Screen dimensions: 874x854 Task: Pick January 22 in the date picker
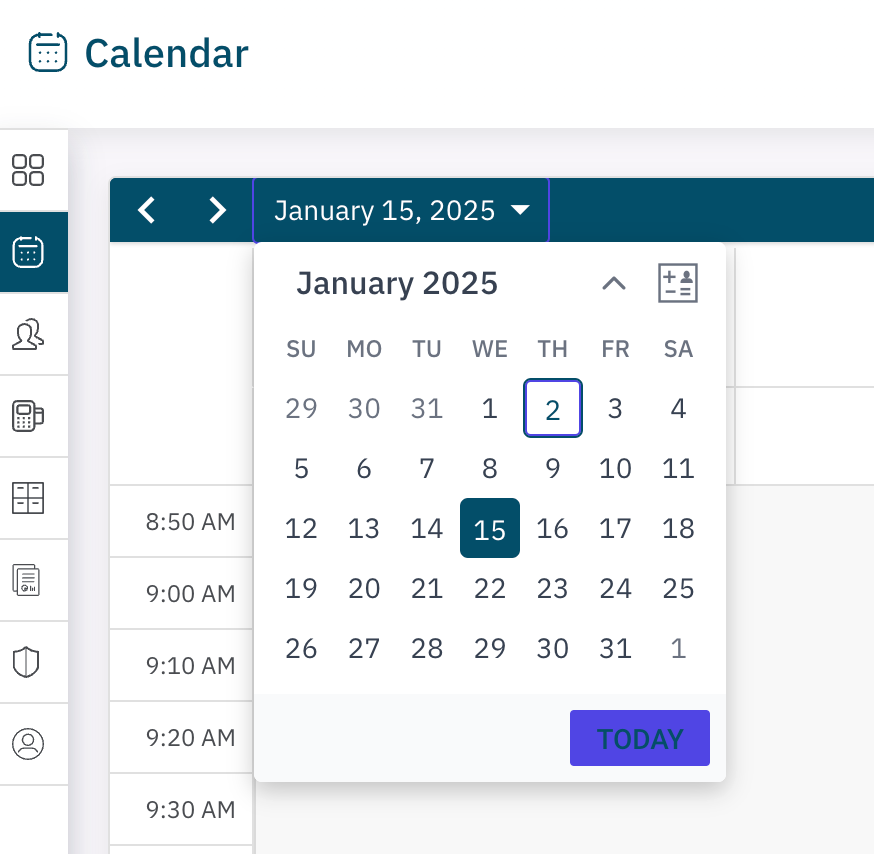click(x=490, y=588)
